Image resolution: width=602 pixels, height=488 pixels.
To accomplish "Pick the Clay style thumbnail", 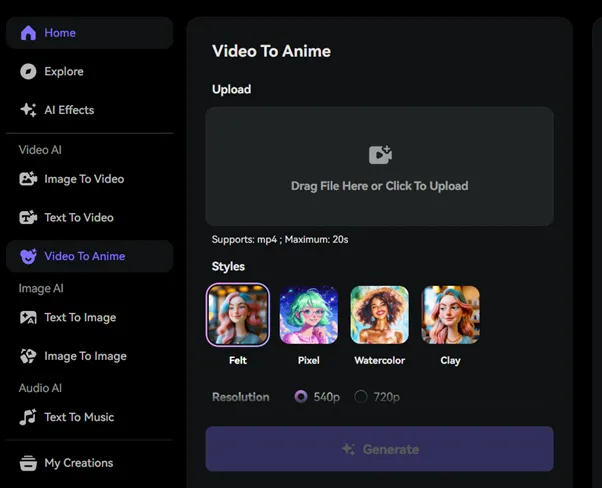I will 451,315.
